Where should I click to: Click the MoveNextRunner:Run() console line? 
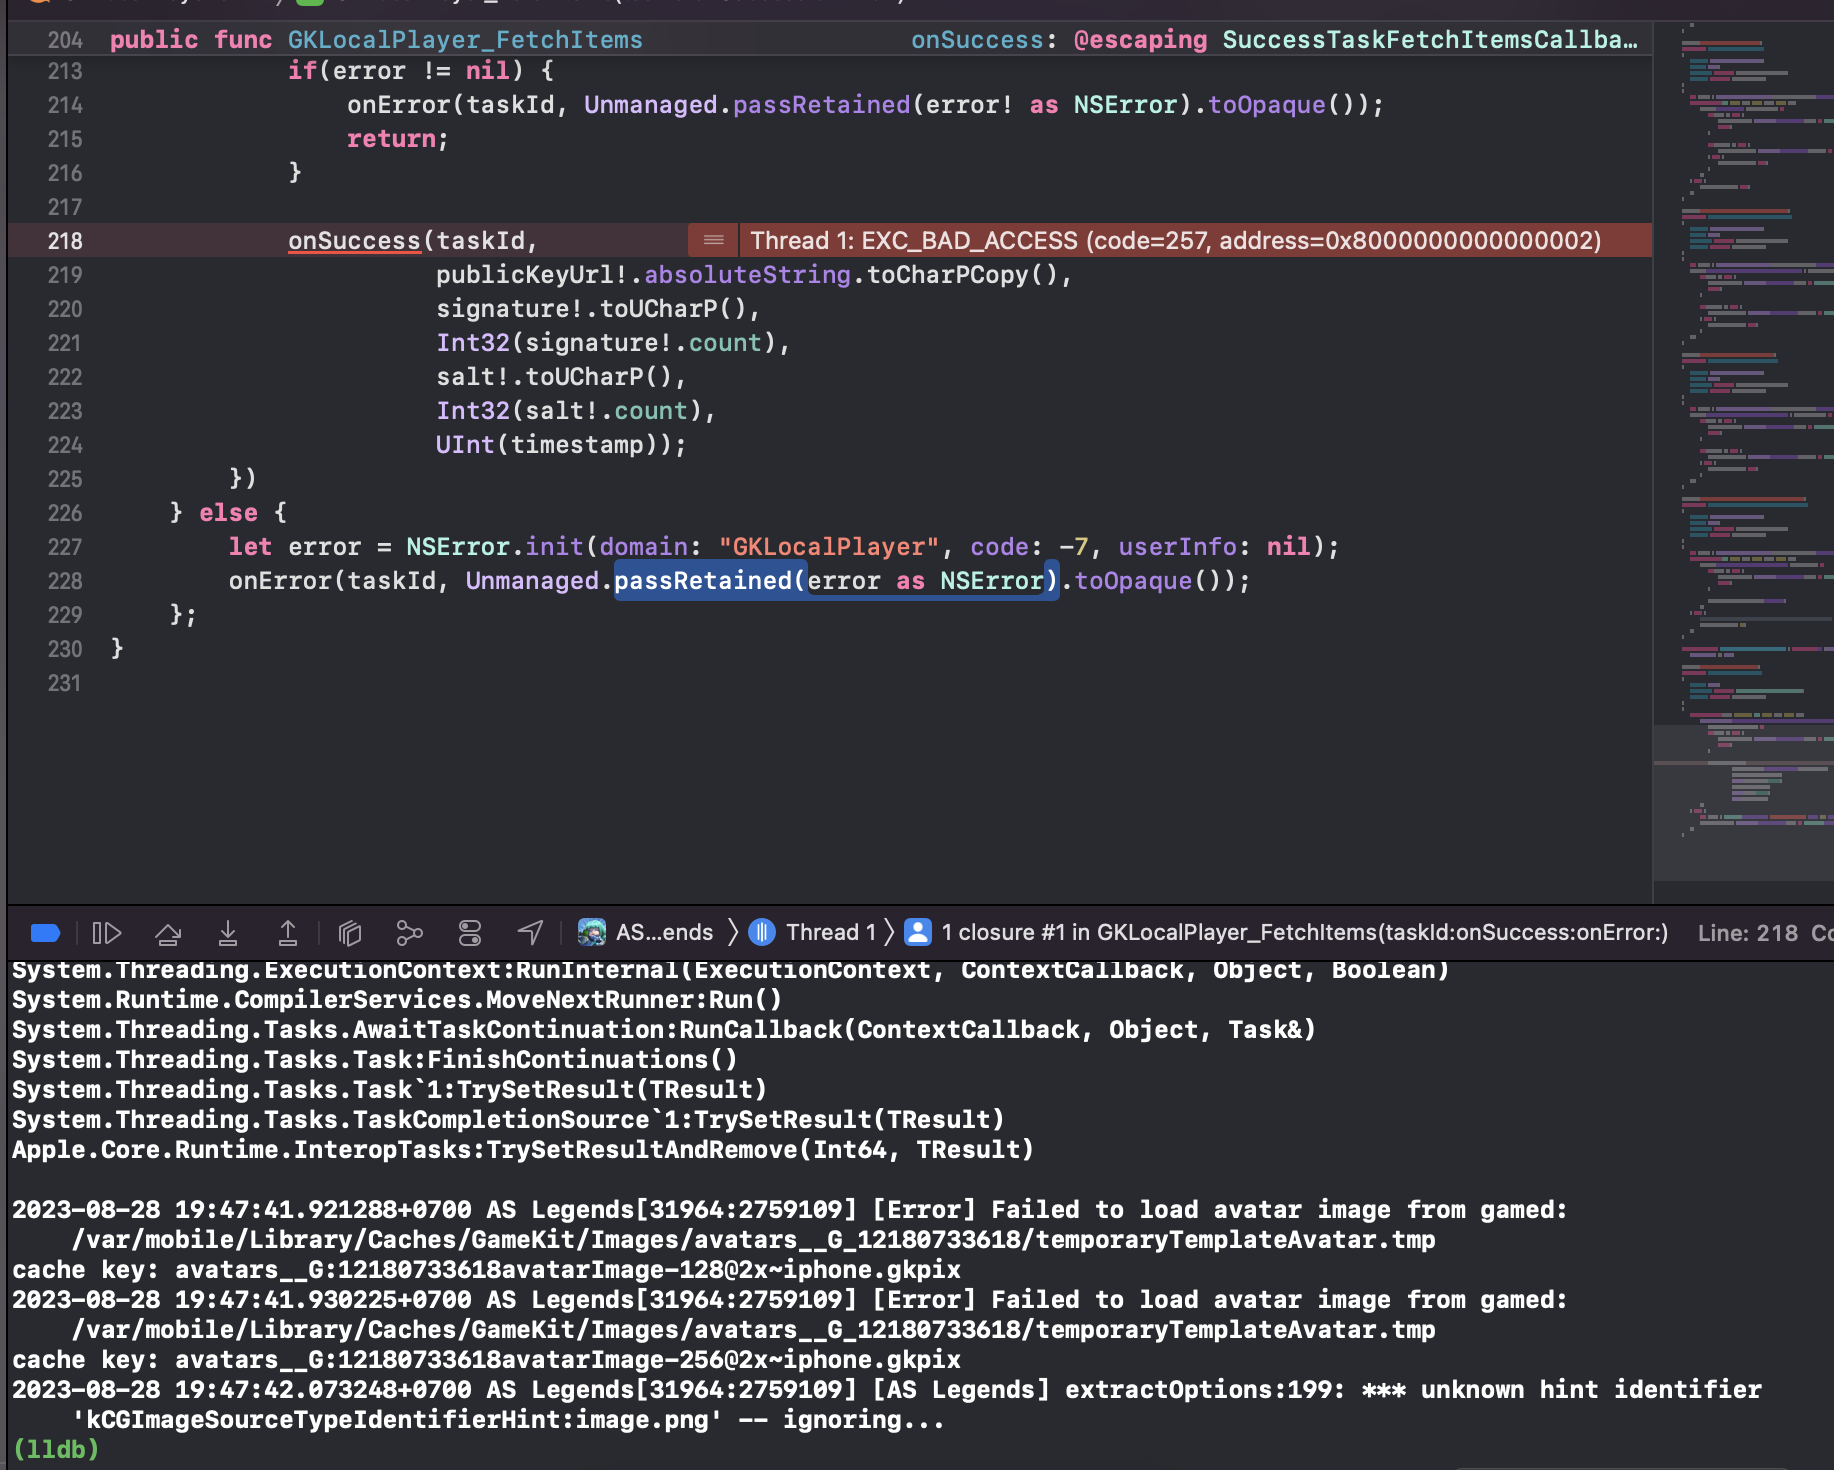(x=397, y=1000)
